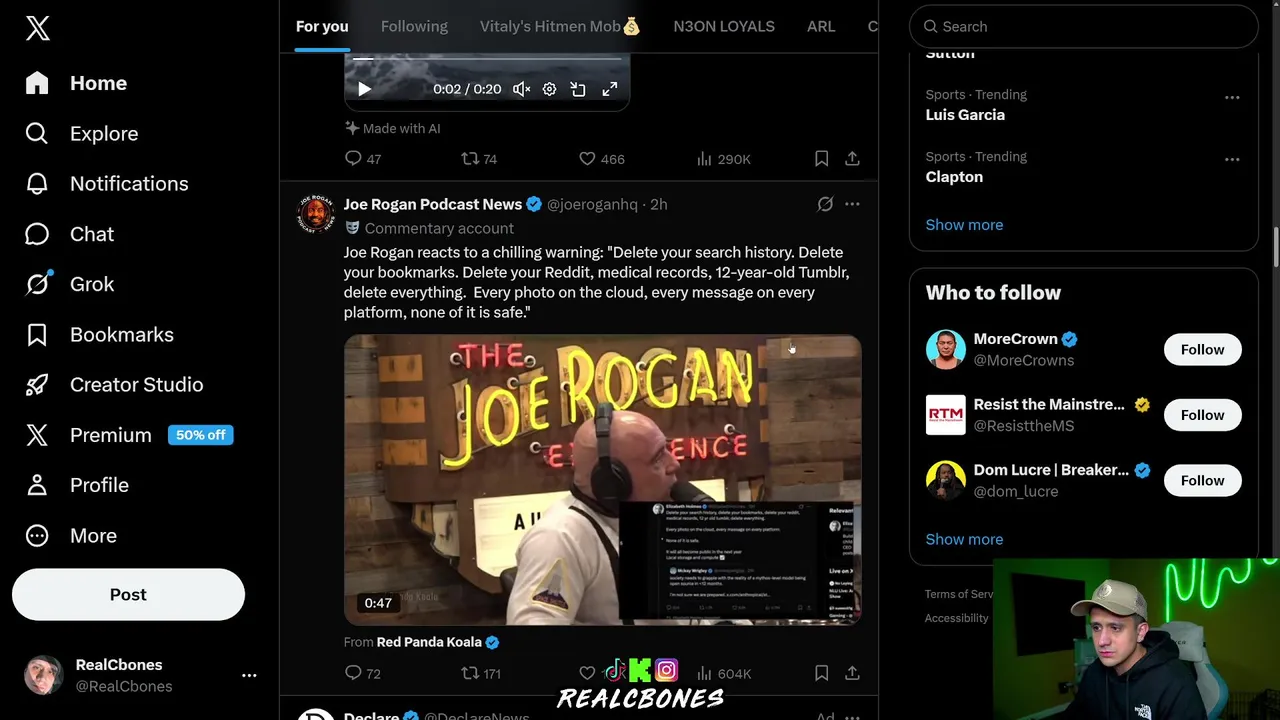Repost Joe Rogan post with 171 reposts

[481, 673]
